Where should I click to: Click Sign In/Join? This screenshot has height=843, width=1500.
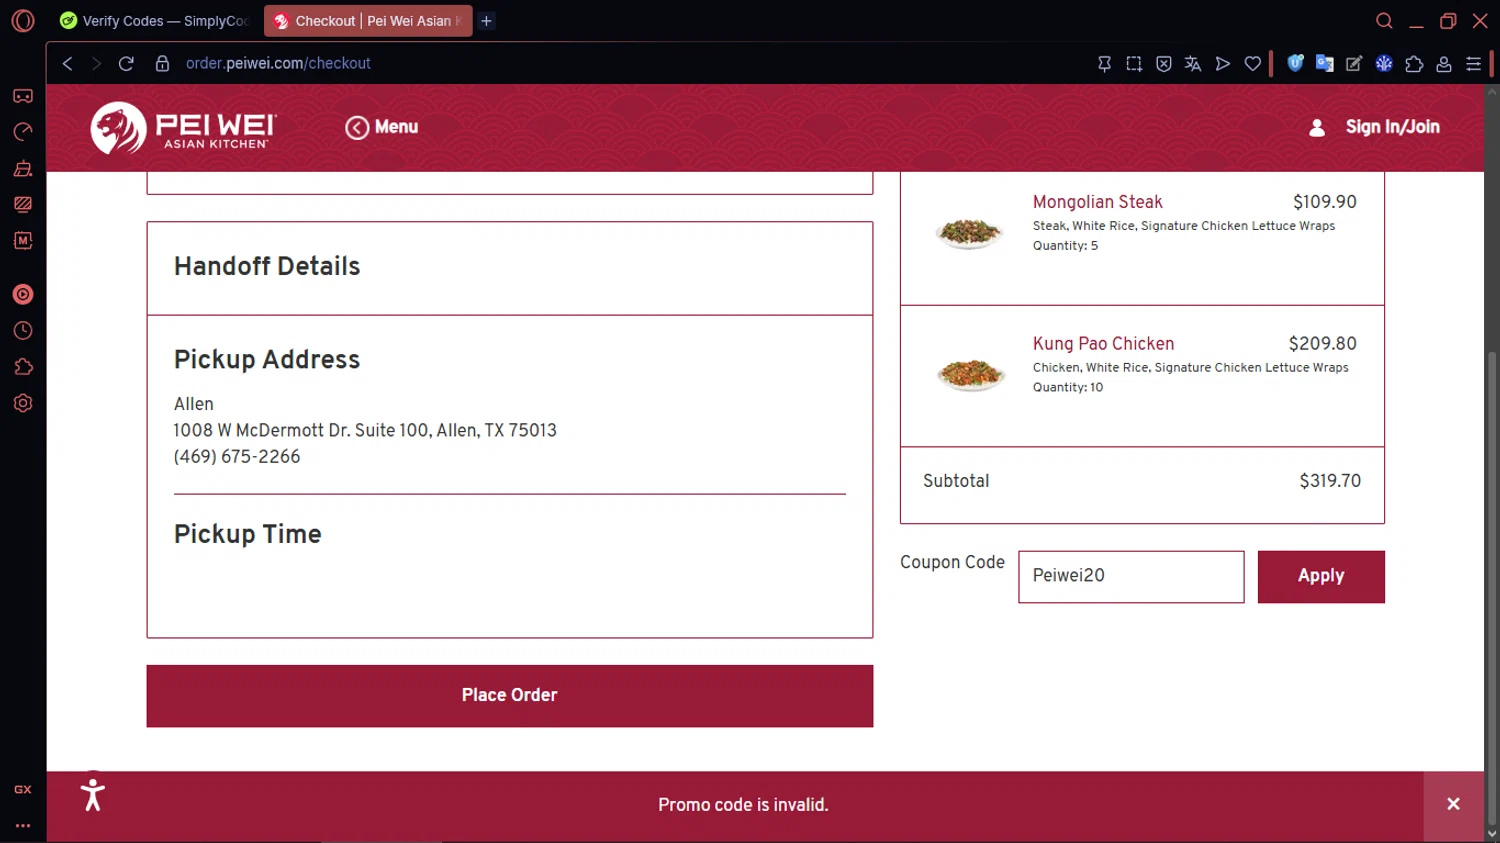coord(1375,127)
